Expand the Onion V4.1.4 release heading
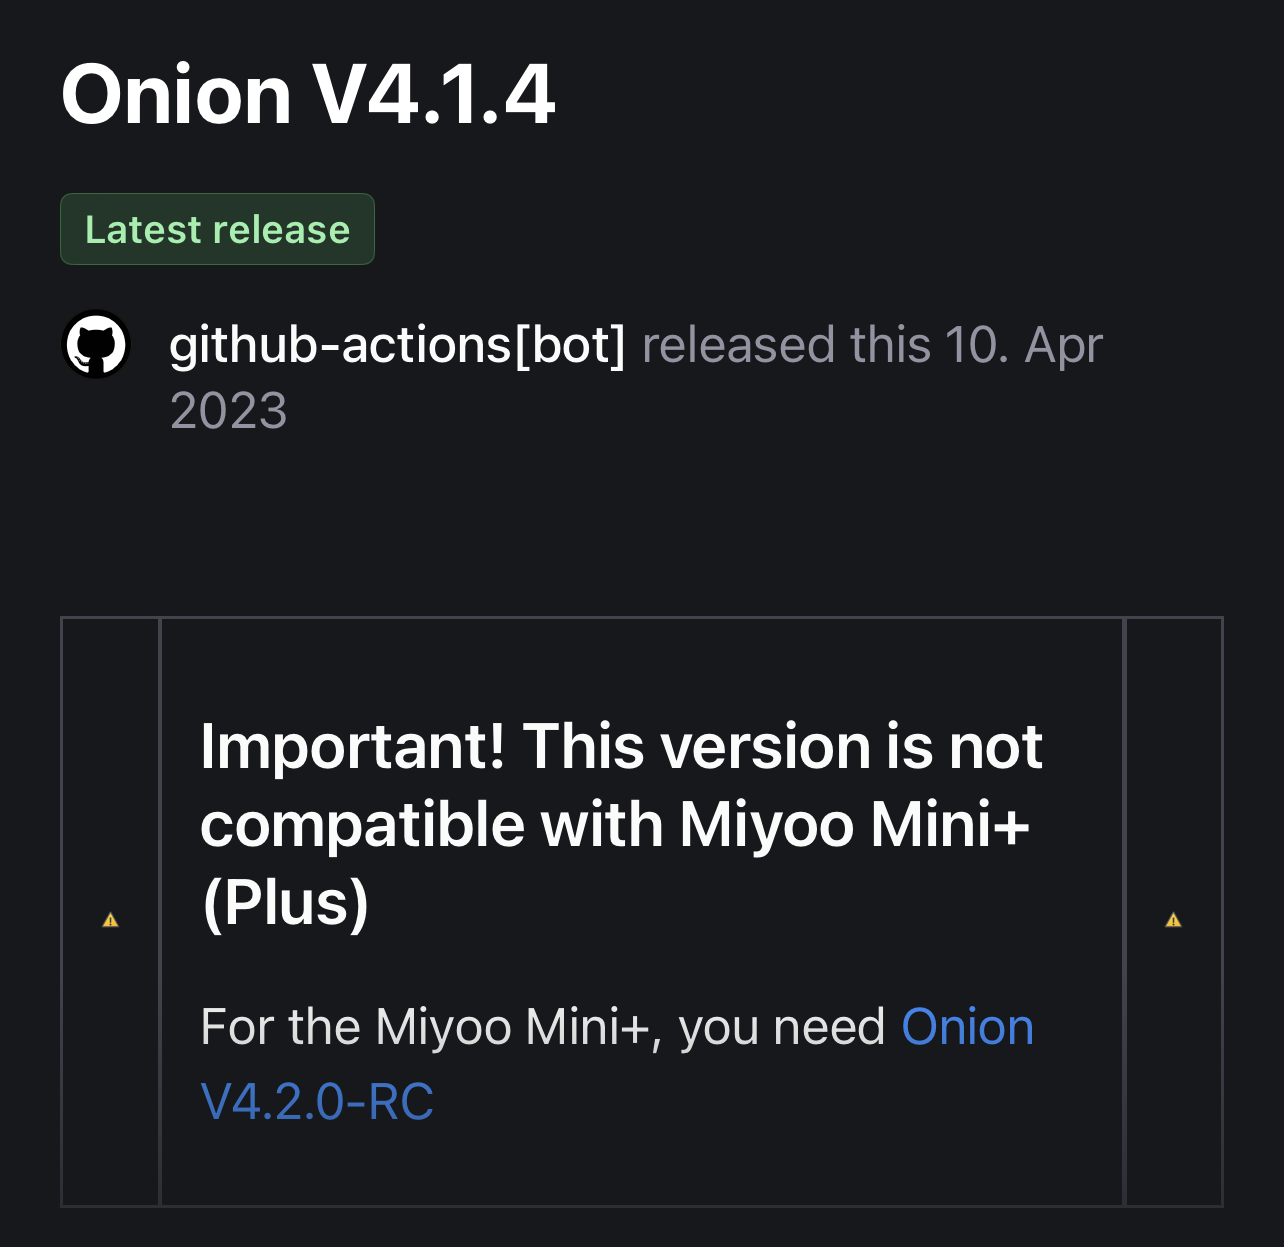 pyautogui.click(x=307, y=93)
